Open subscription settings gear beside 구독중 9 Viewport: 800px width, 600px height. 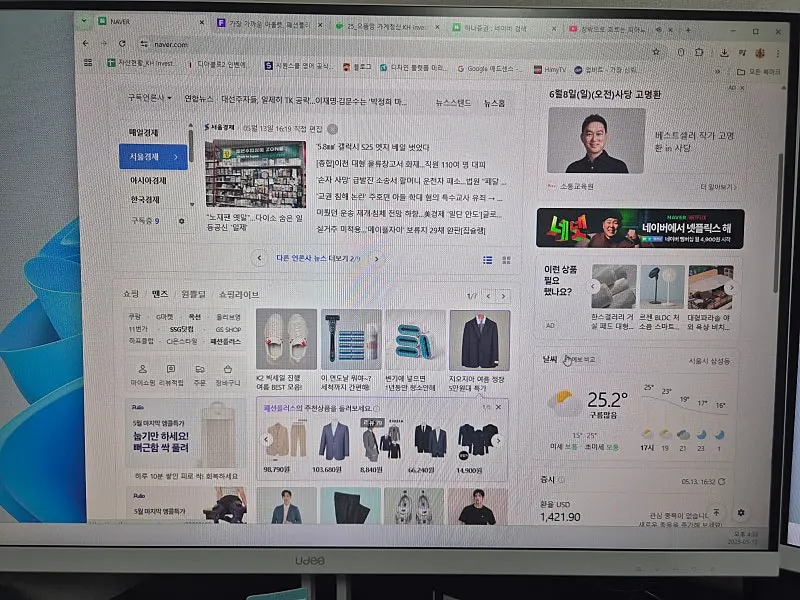click(x=181, y=221)
